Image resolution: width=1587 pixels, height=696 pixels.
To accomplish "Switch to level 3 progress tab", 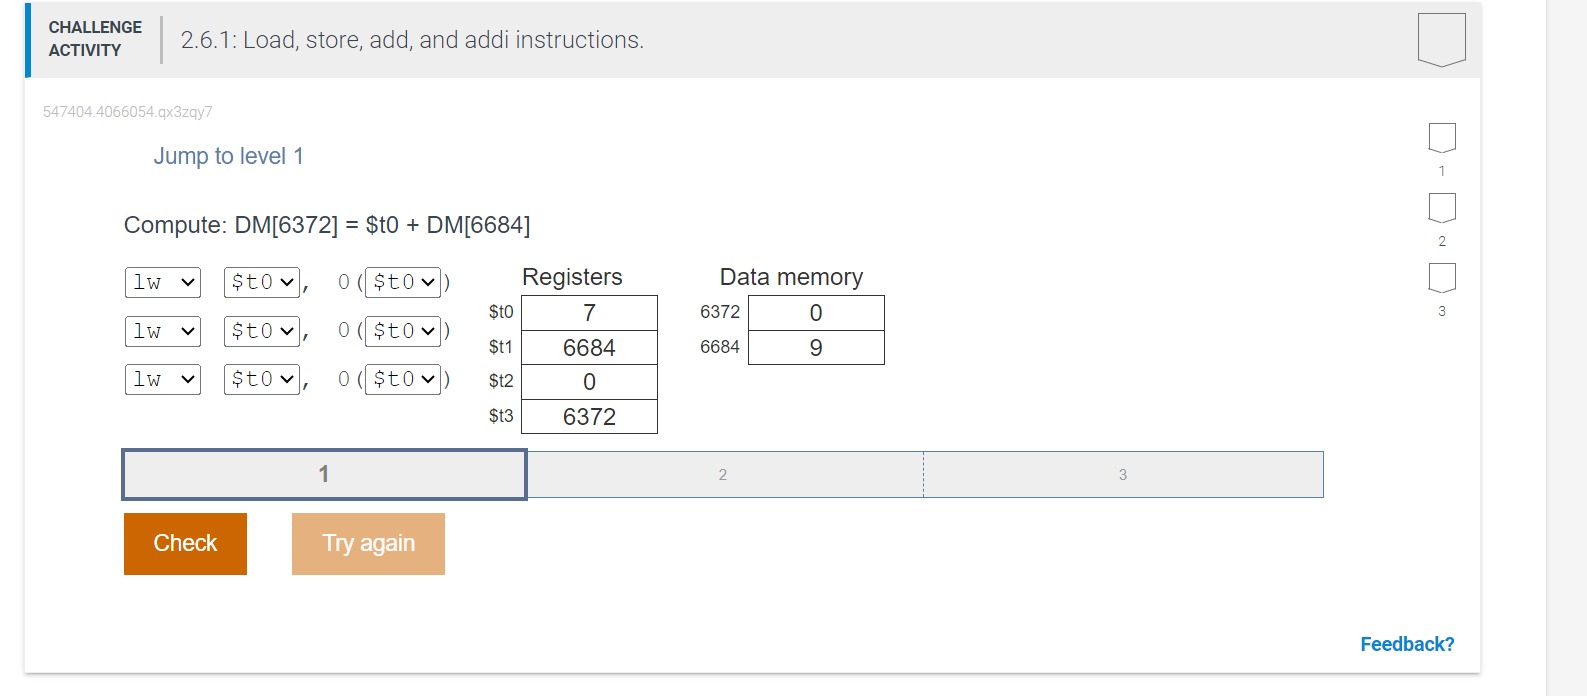I will (1123, 474).
